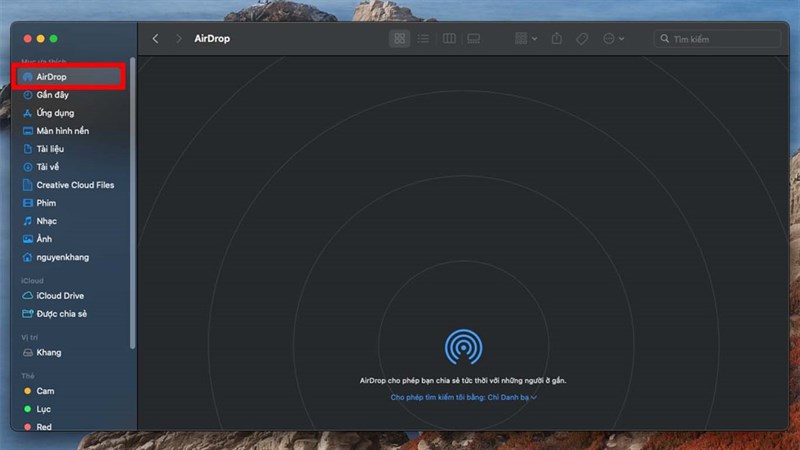Click the blue AirDrop radar icon

click(x=463, y=347)
